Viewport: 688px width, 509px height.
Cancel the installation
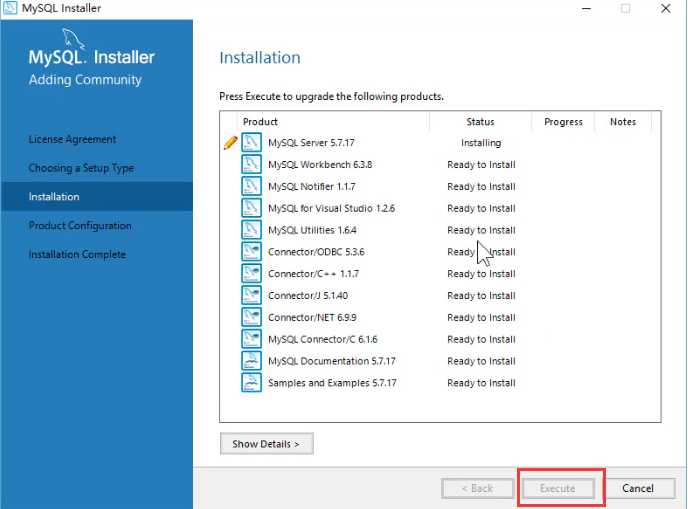(638, 488)
